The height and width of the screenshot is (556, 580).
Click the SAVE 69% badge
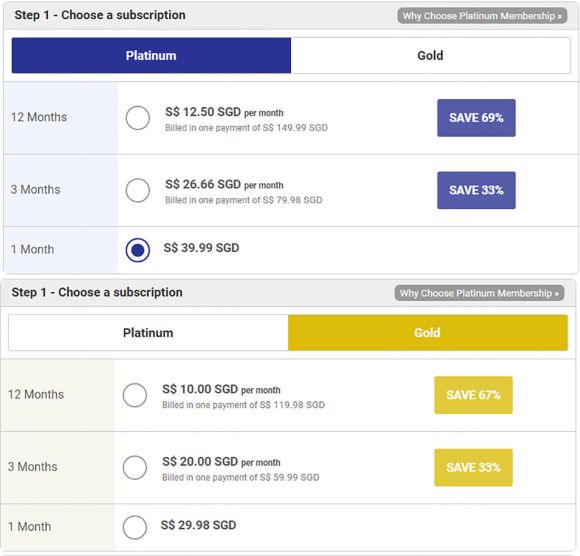click(x=476, y=118)
